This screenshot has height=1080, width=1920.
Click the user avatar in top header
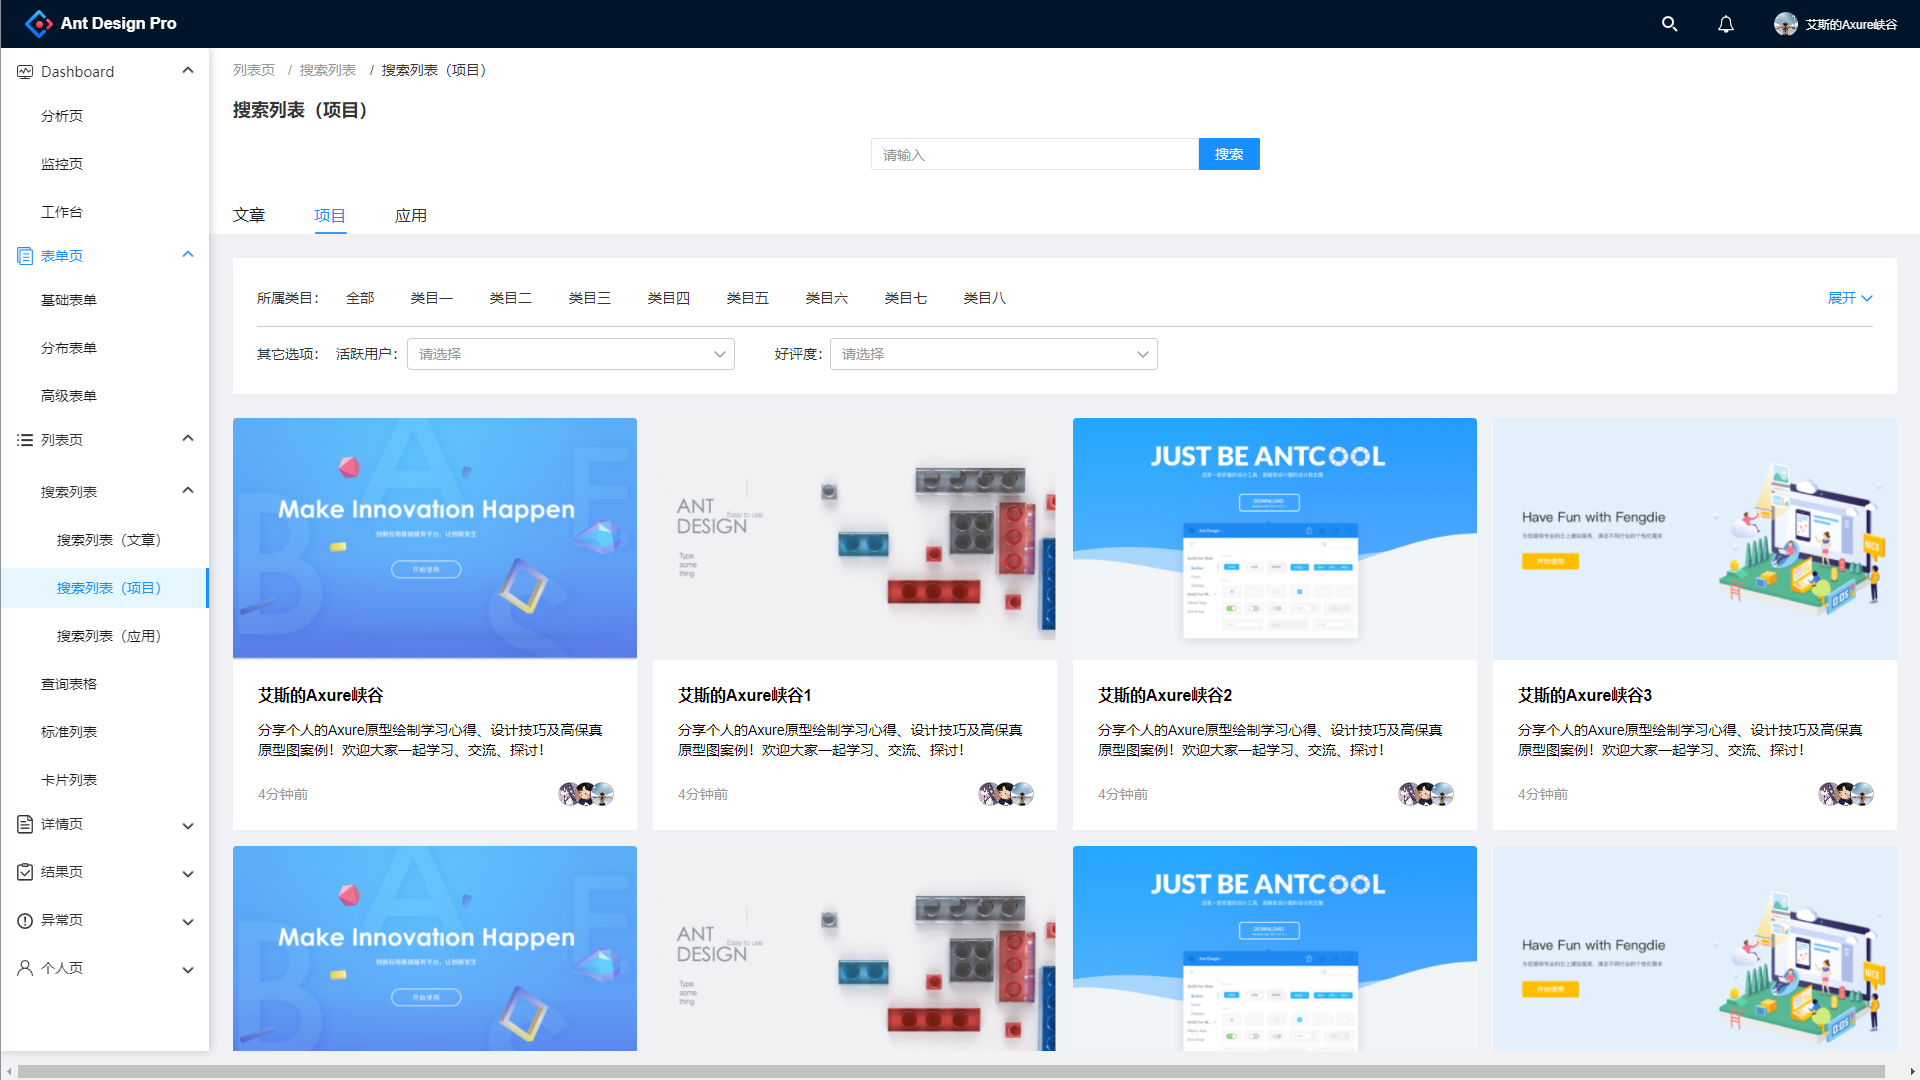coord(1786,24)
